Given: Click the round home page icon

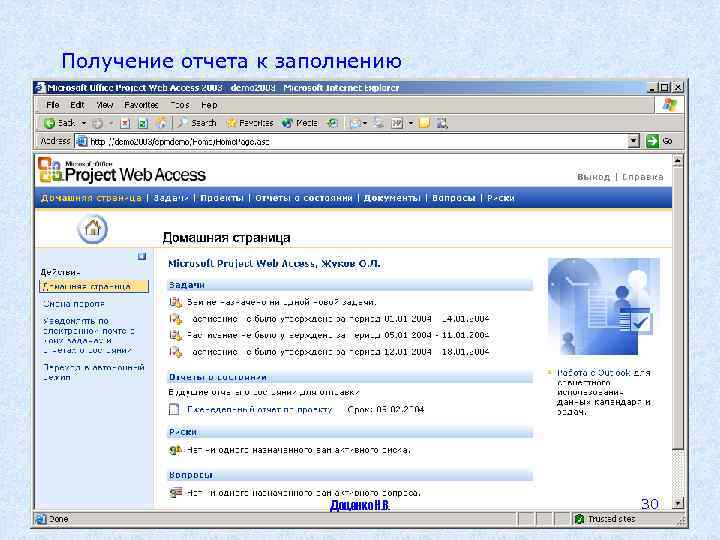Looking at the screenshot, I should (93, 228).
